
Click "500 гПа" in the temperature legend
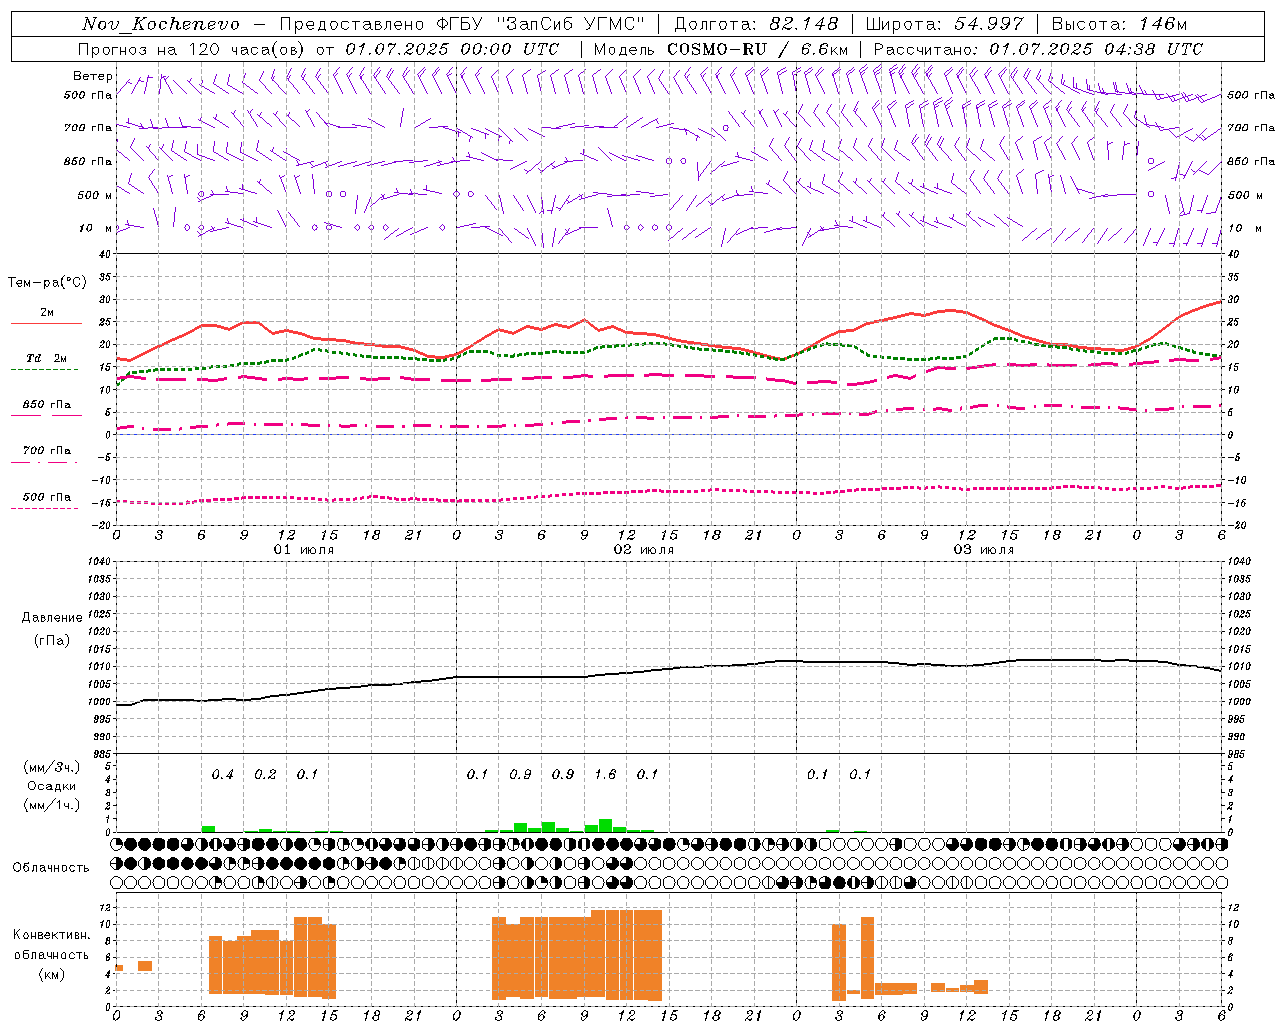click(x=47, y=497)
